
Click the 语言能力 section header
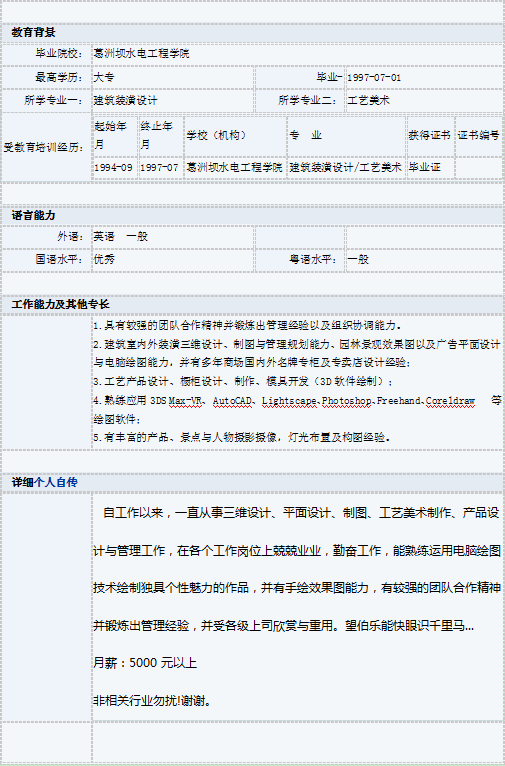click(x=33, y=215)
